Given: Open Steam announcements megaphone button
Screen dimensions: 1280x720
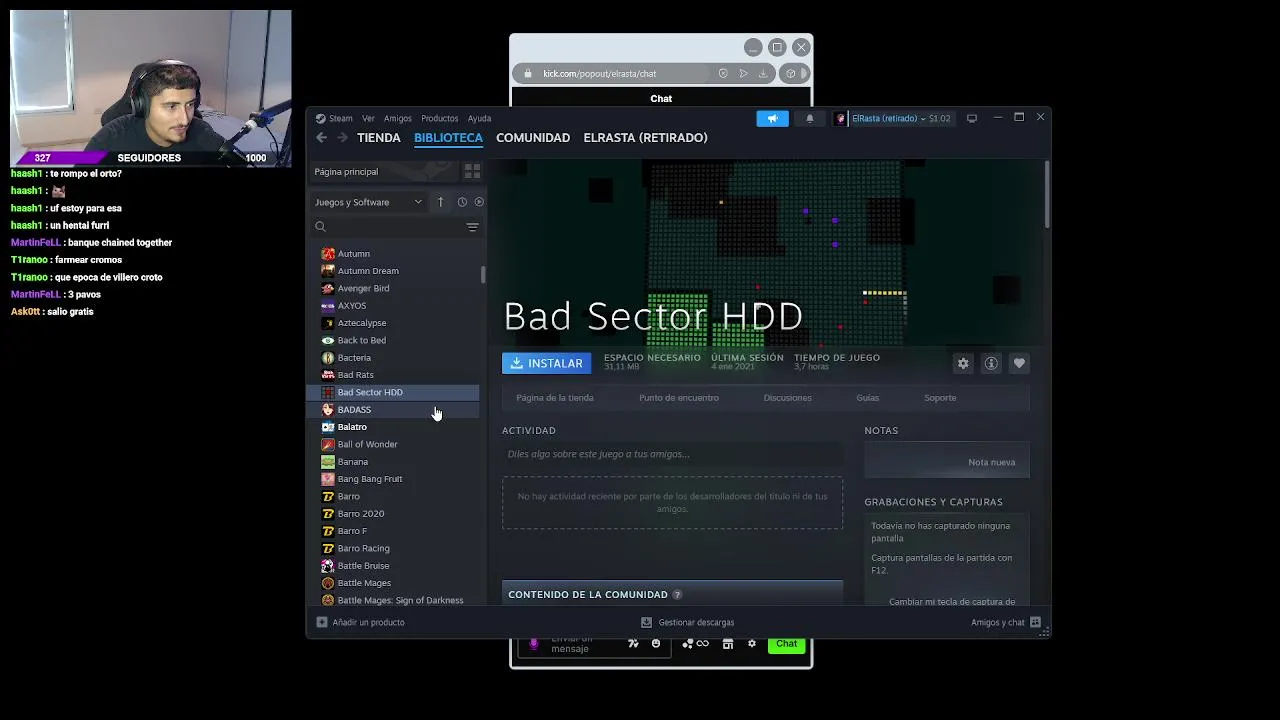Looking at the screenshot, I should tap(772, 118).
